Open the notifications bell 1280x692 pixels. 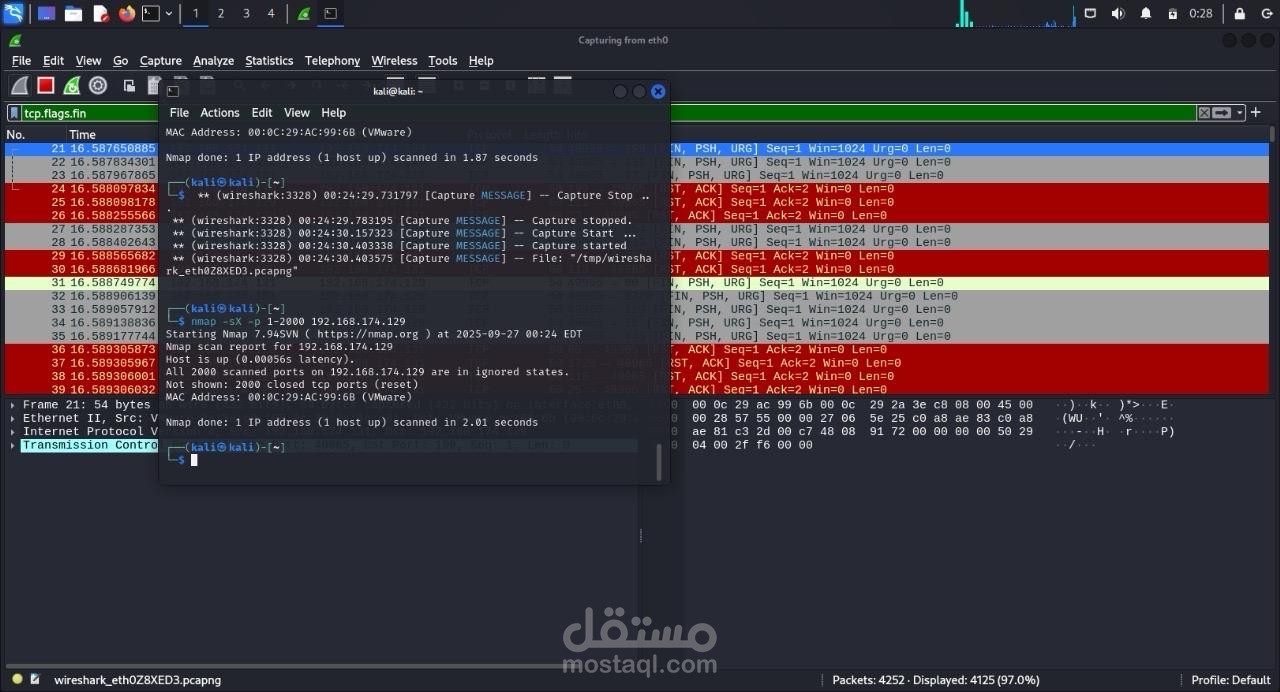(x=1146, y=13)
